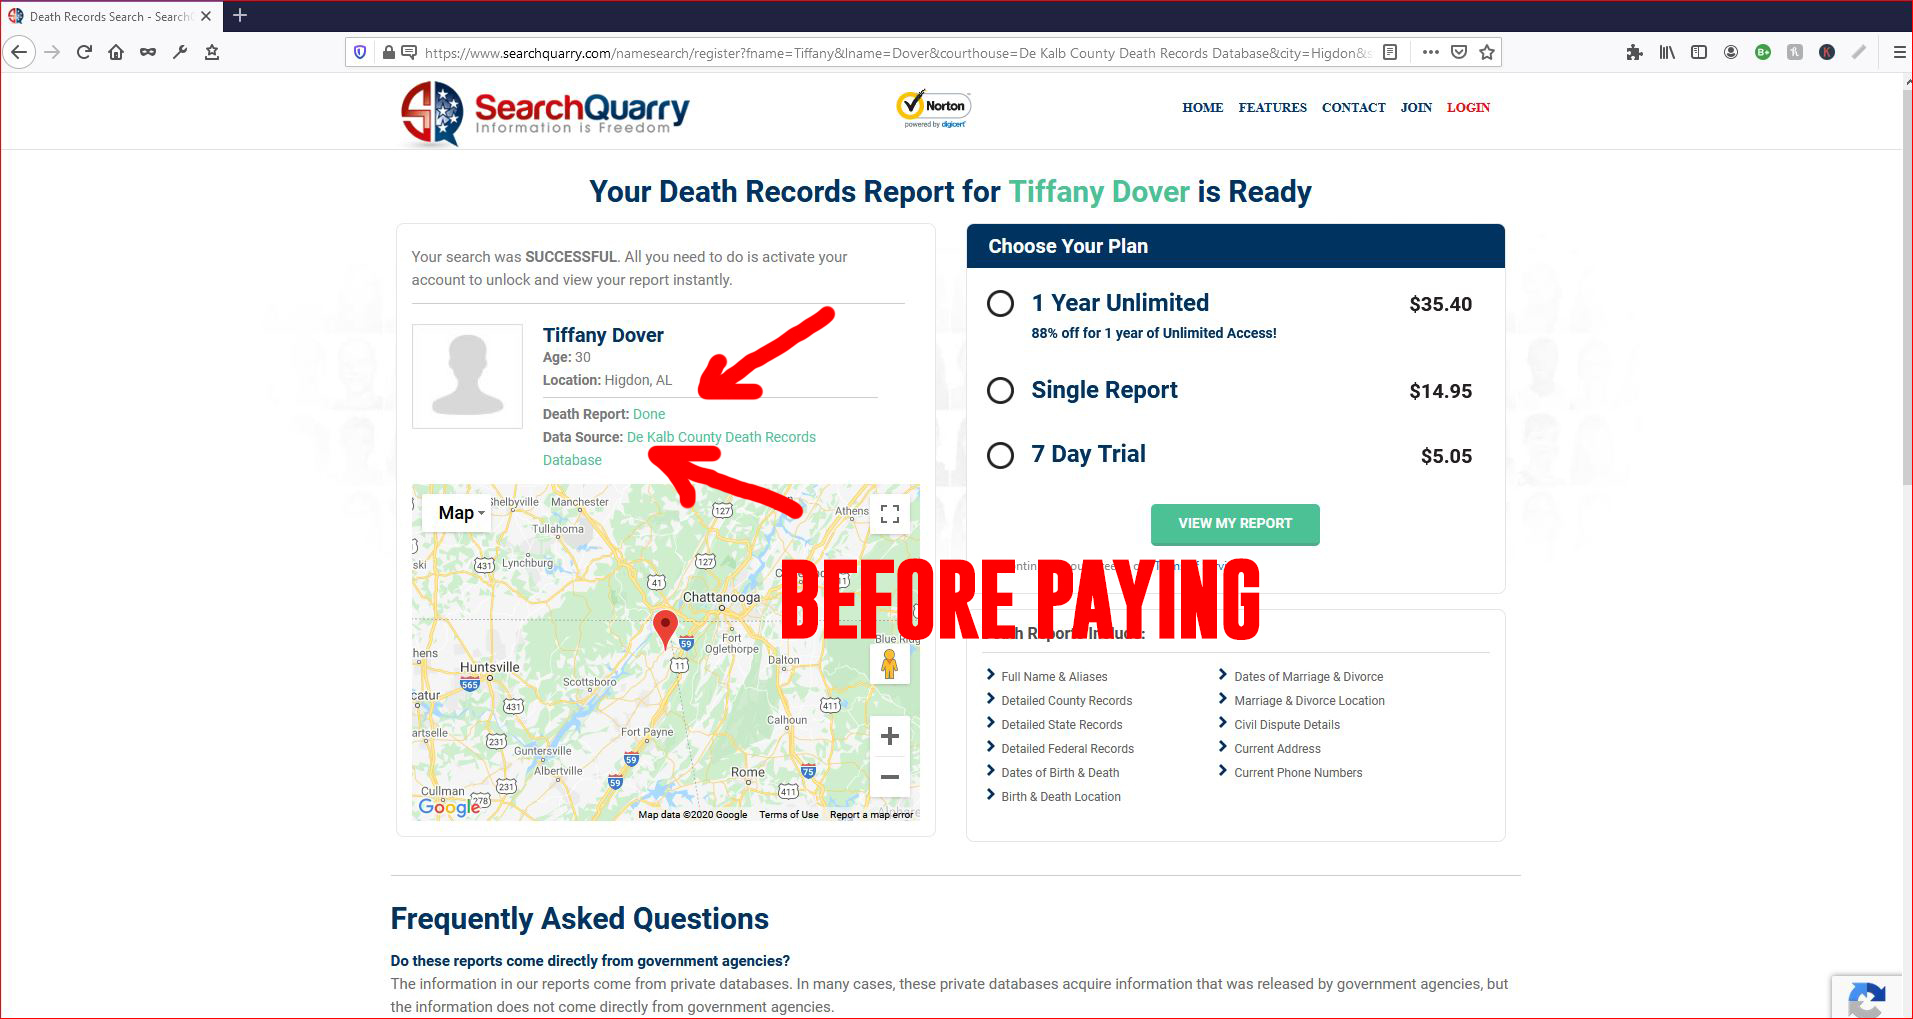Click the $14.95 price text
Image resolution: width=1913 pixels, height=1019 pixels.
[1440, 391]
